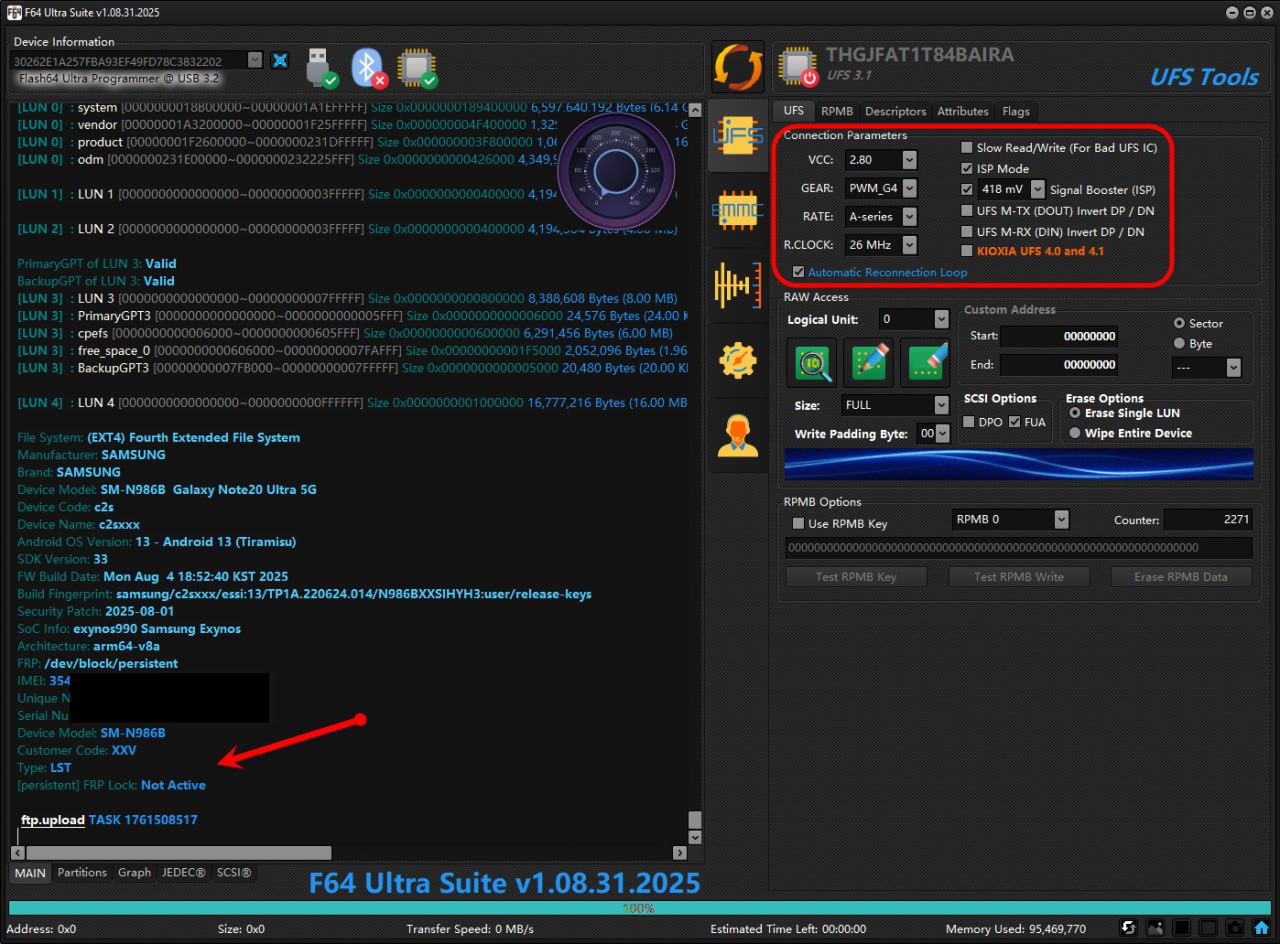Viewport: 1280px width, 944px height.
Task: Switch to the Partitions tab
Action: tap(82, 873)
